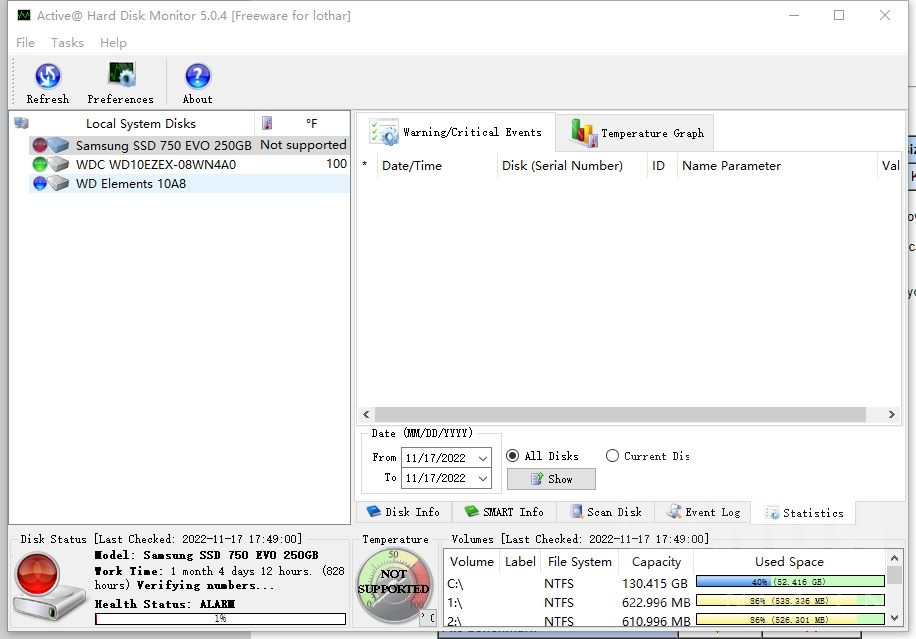Open the Tasks menu
The height and width of the screenshot is (639, 916).
[x=67, y=43]
